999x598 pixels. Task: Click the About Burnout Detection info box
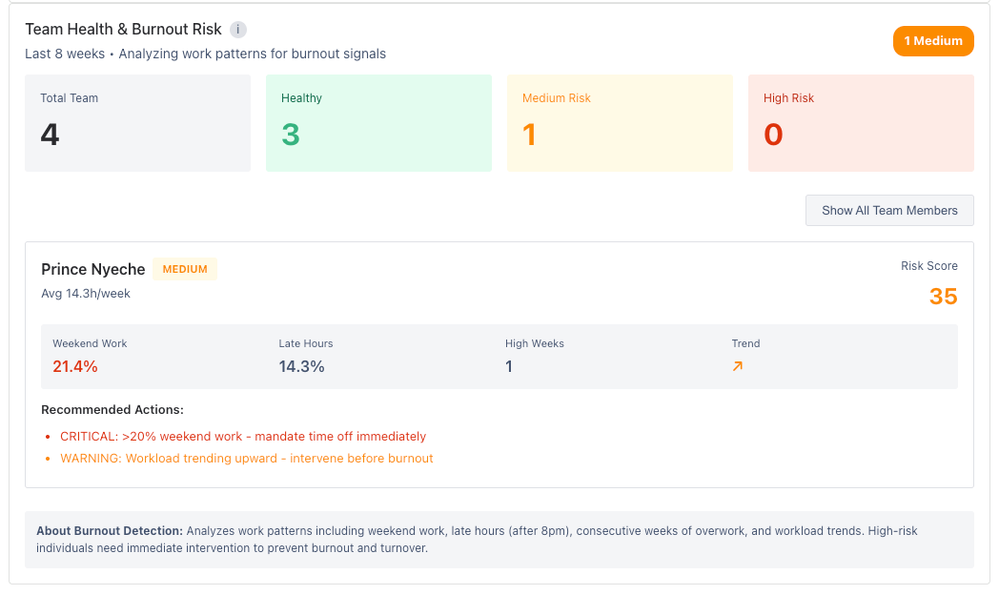click(499, 539)
